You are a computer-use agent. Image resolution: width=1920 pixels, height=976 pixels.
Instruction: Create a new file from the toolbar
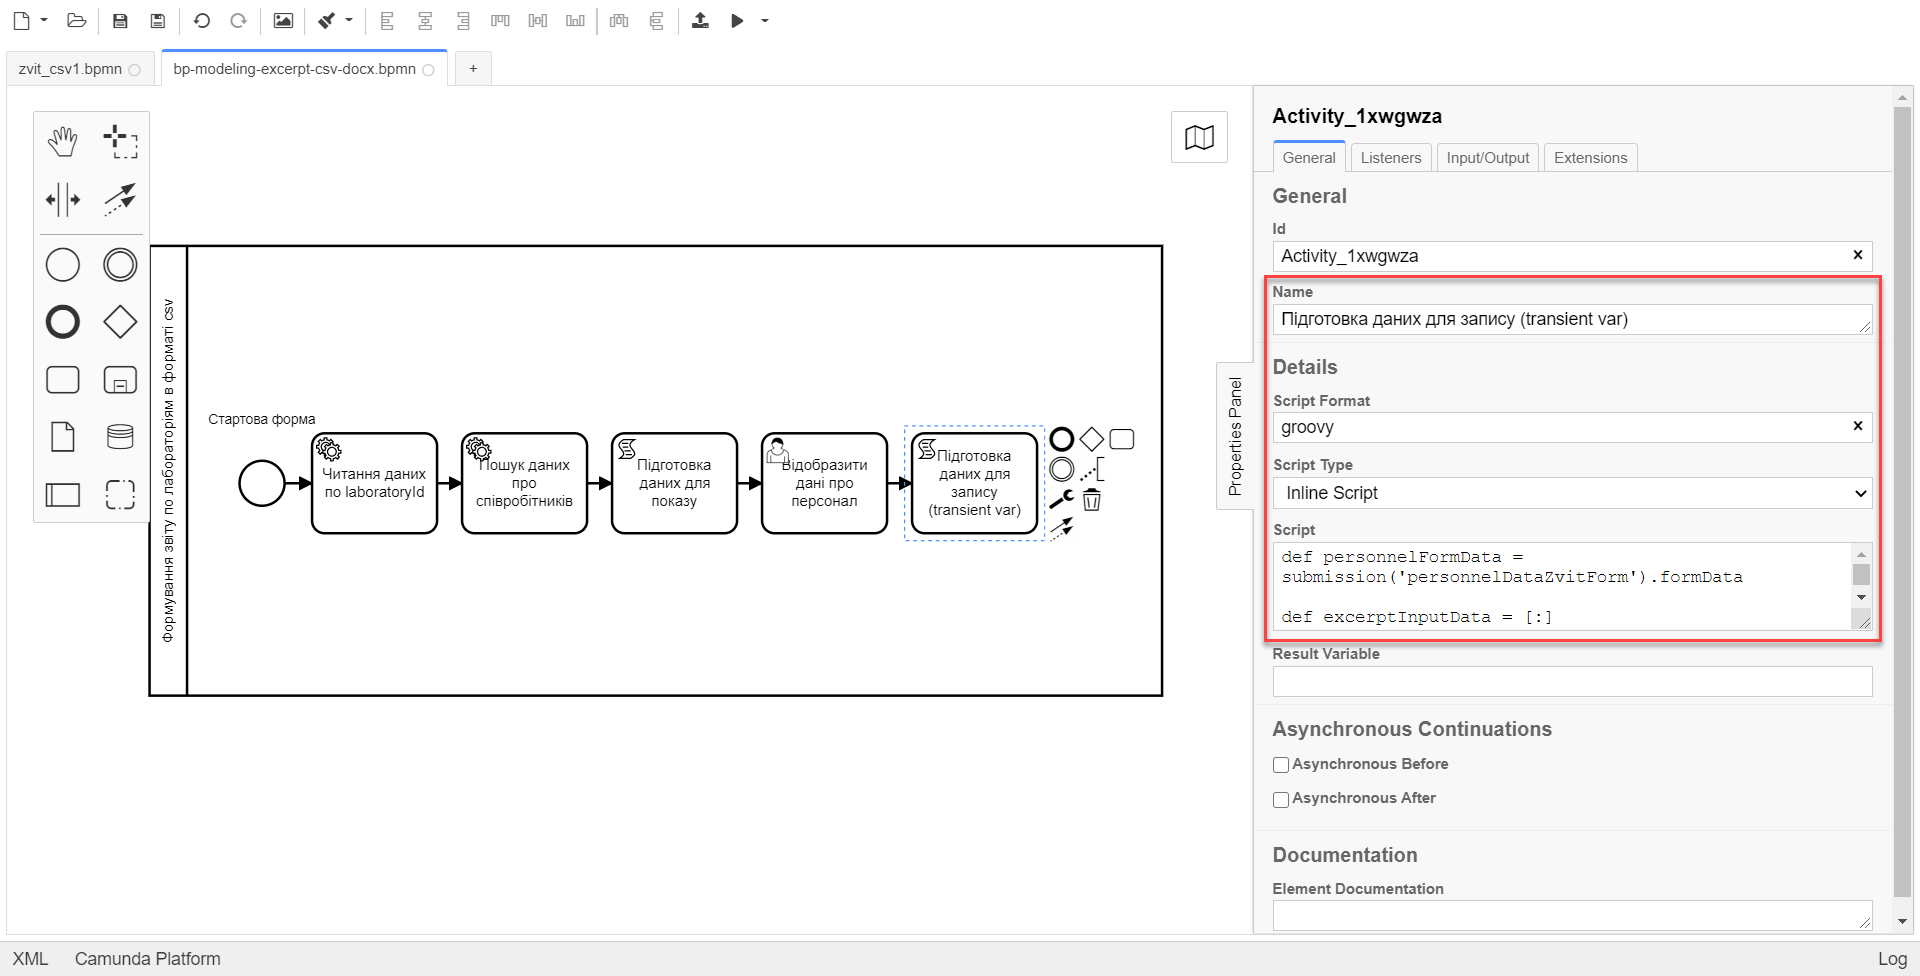[x=21, y=20]
